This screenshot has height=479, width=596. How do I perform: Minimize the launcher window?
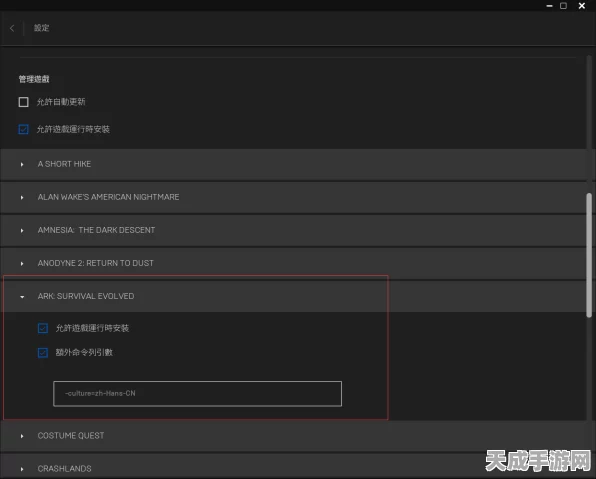(549, 6)
